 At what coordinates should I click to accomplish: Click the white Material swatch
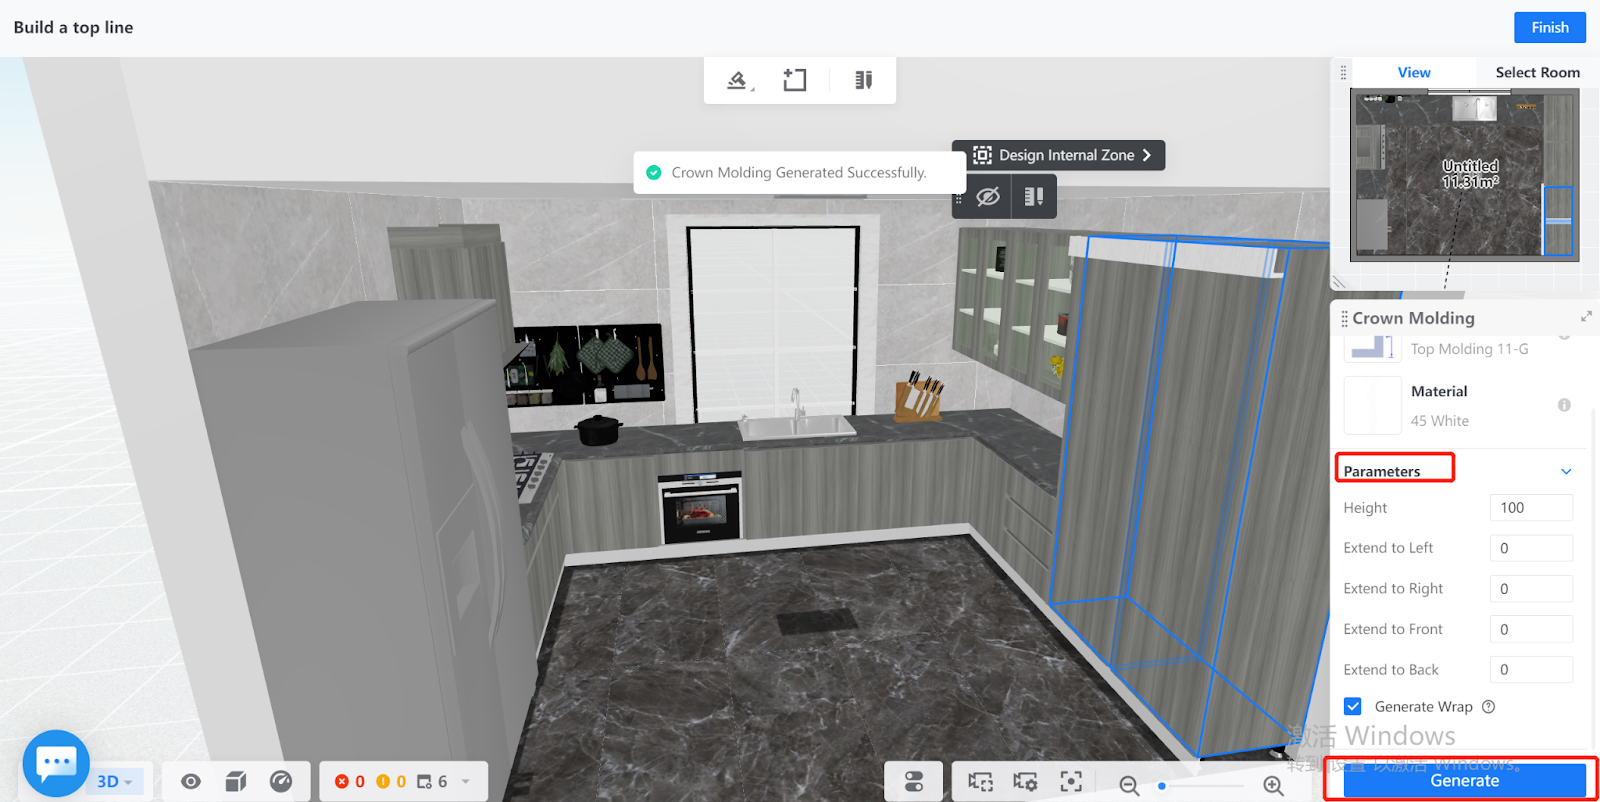click(x=1373, y=405)
